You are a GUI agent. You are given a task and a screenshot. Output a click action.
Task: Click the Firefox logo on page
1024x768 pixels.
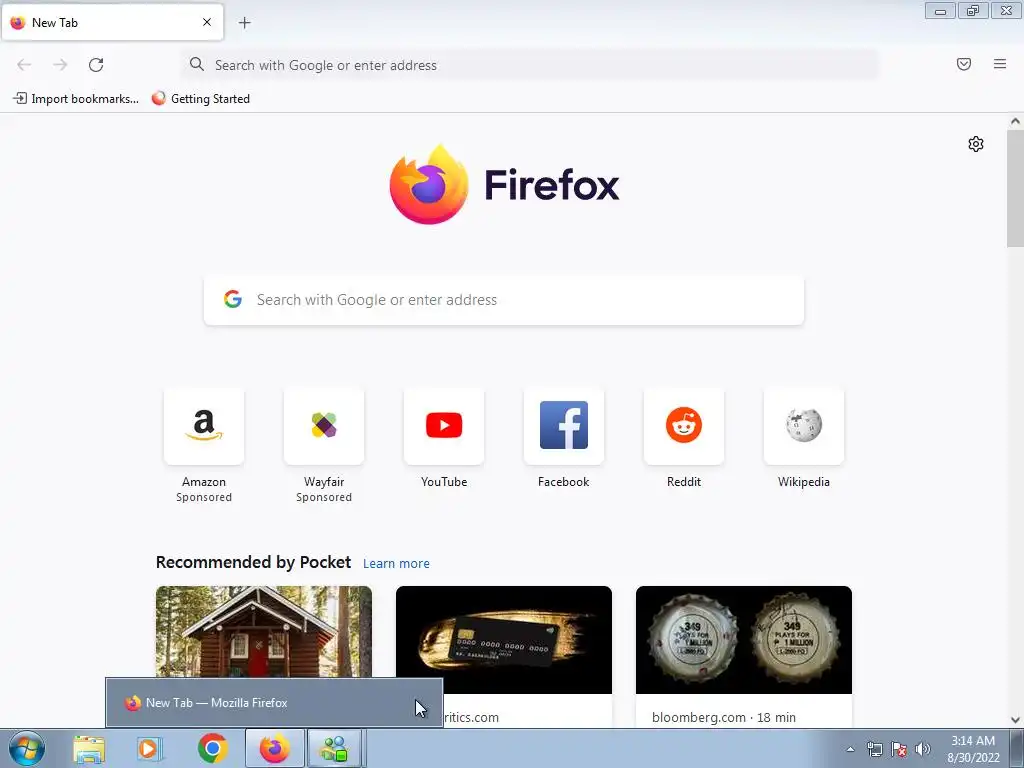click(x=504, y=185)
